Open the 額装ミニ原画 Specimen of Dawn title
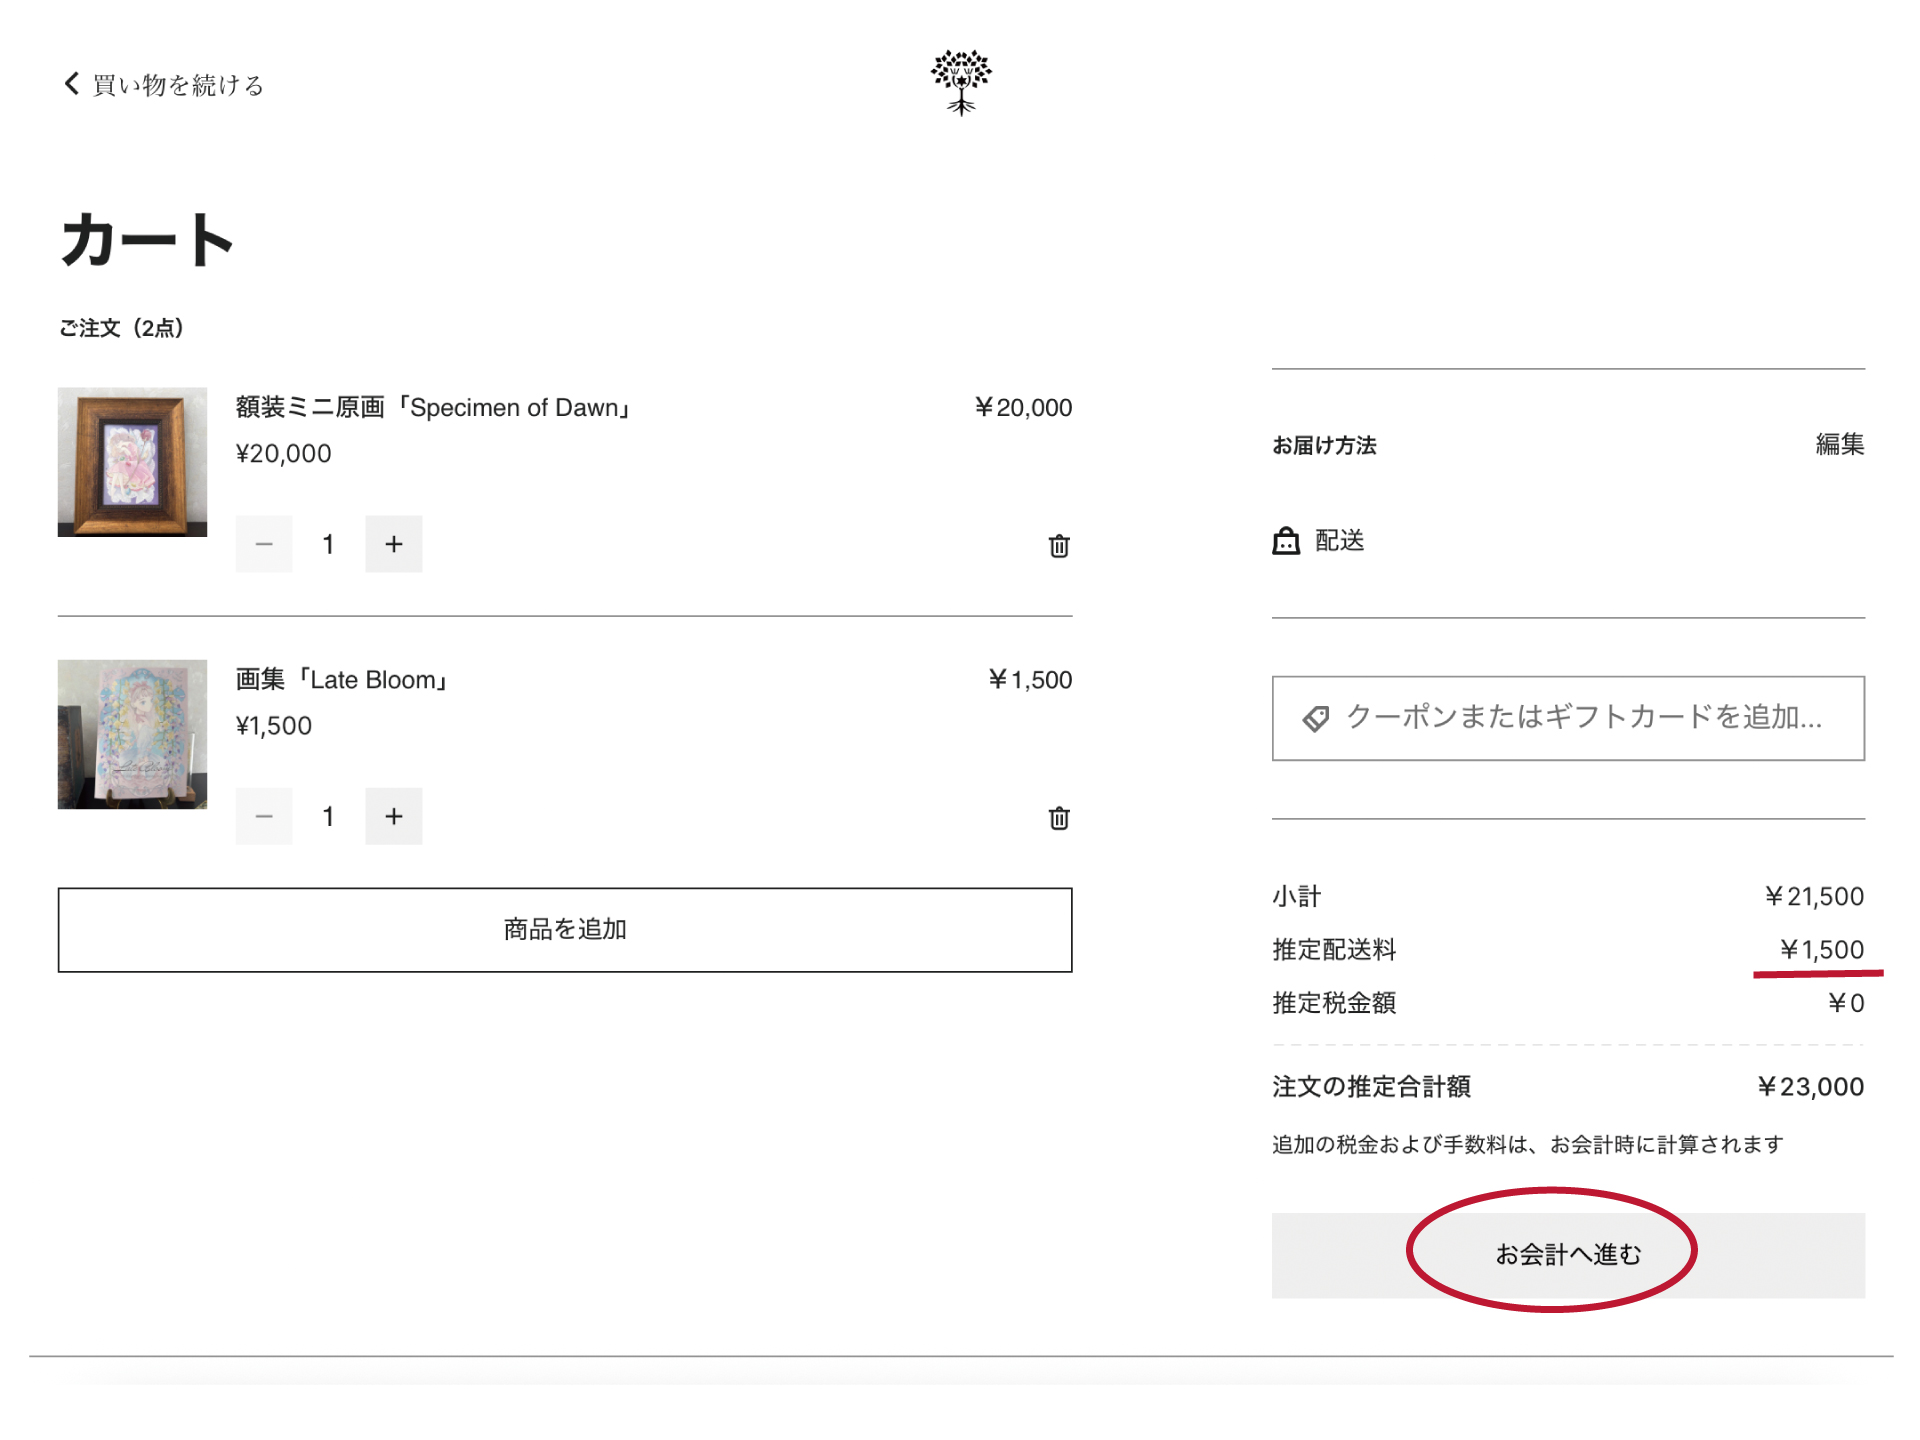Screen dimensions: 1920x1440 coord(434,408)
